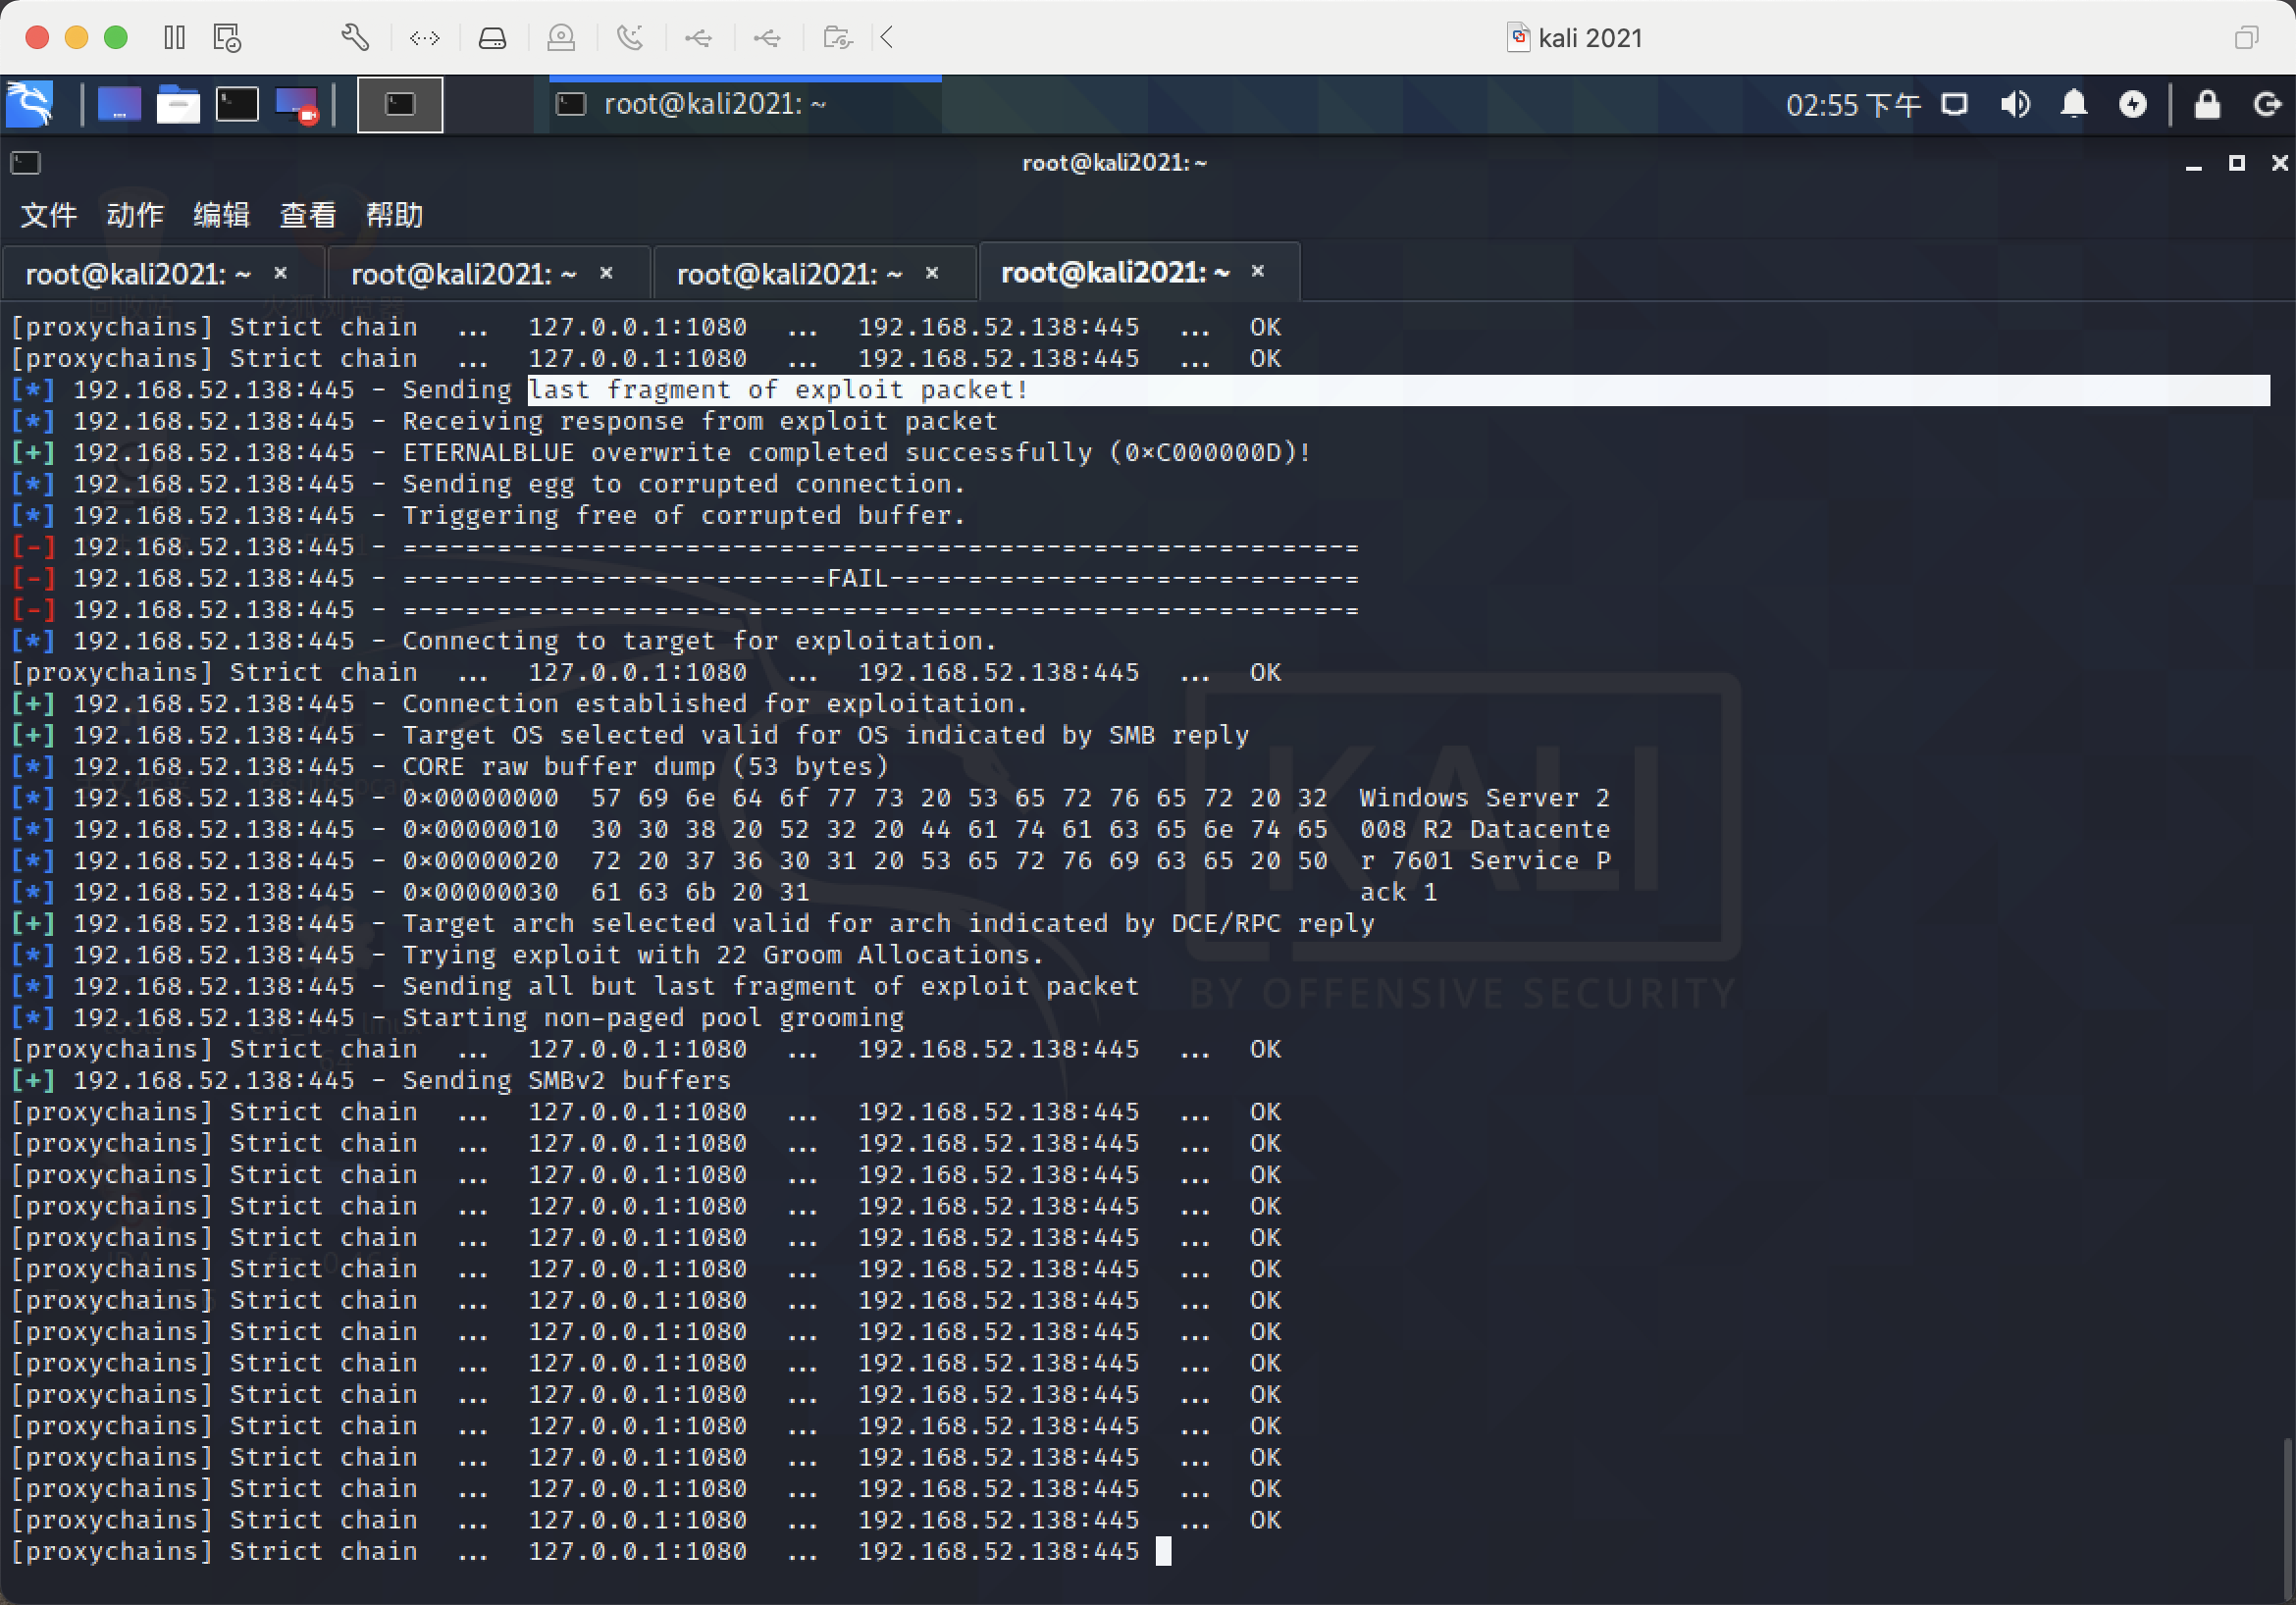
Task: Launch the terminal emulator from the panel
Action: [237, 104]
